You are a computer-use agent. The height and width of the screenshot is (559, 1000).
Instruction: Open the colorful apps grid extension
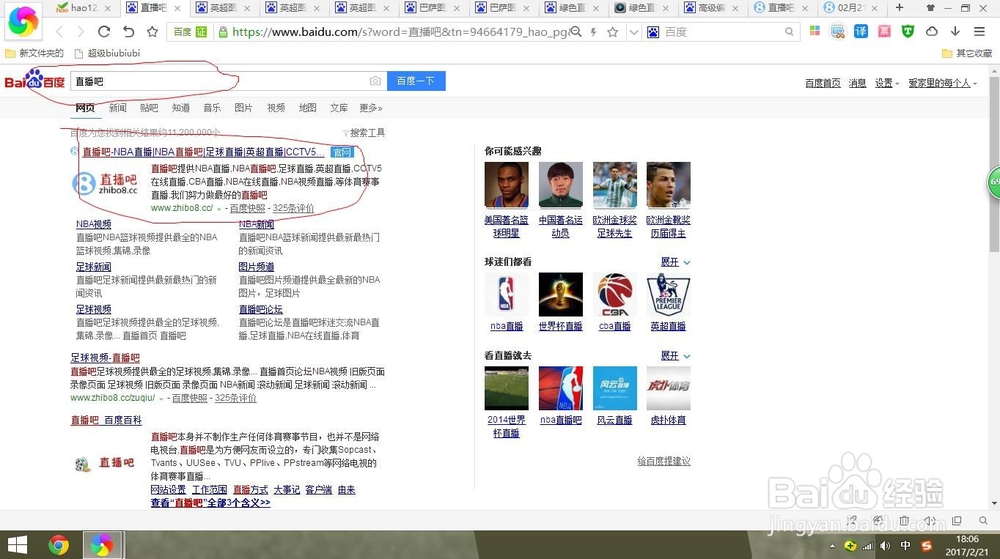click(x=814, y=31)
